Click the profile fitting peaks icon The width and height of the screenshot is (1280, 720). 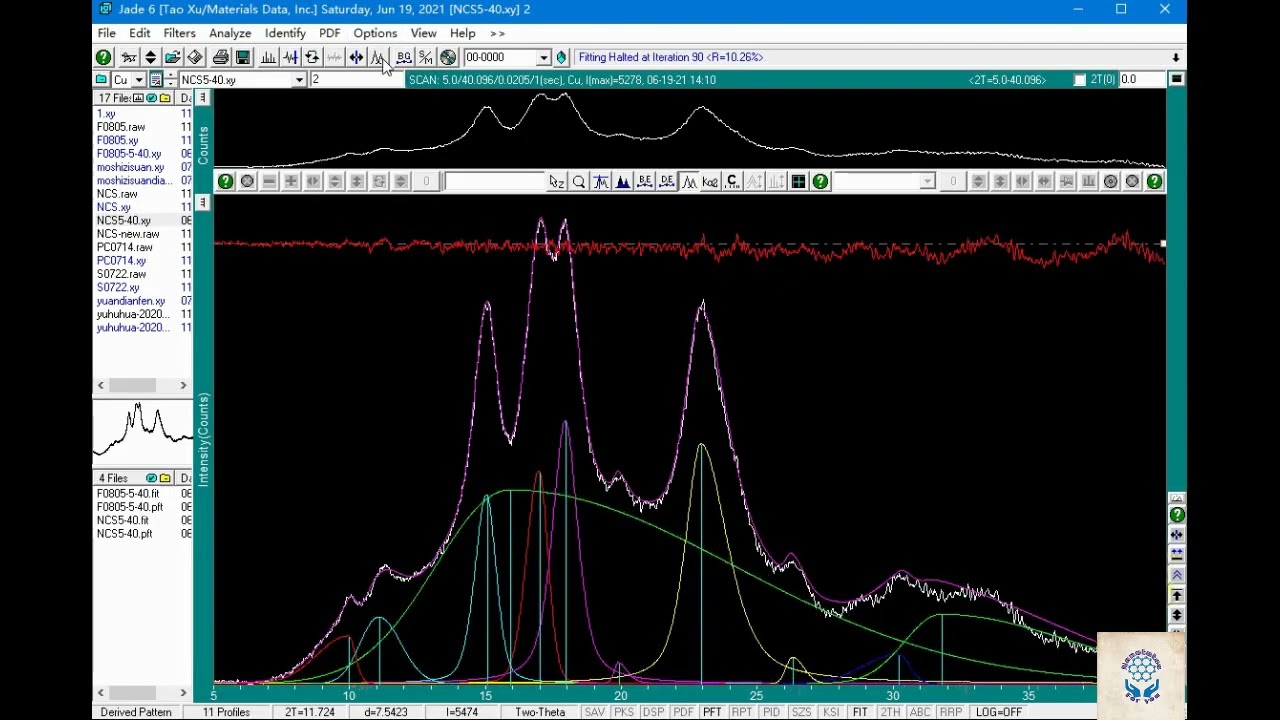pyautogui.click(x=378, y=57)
